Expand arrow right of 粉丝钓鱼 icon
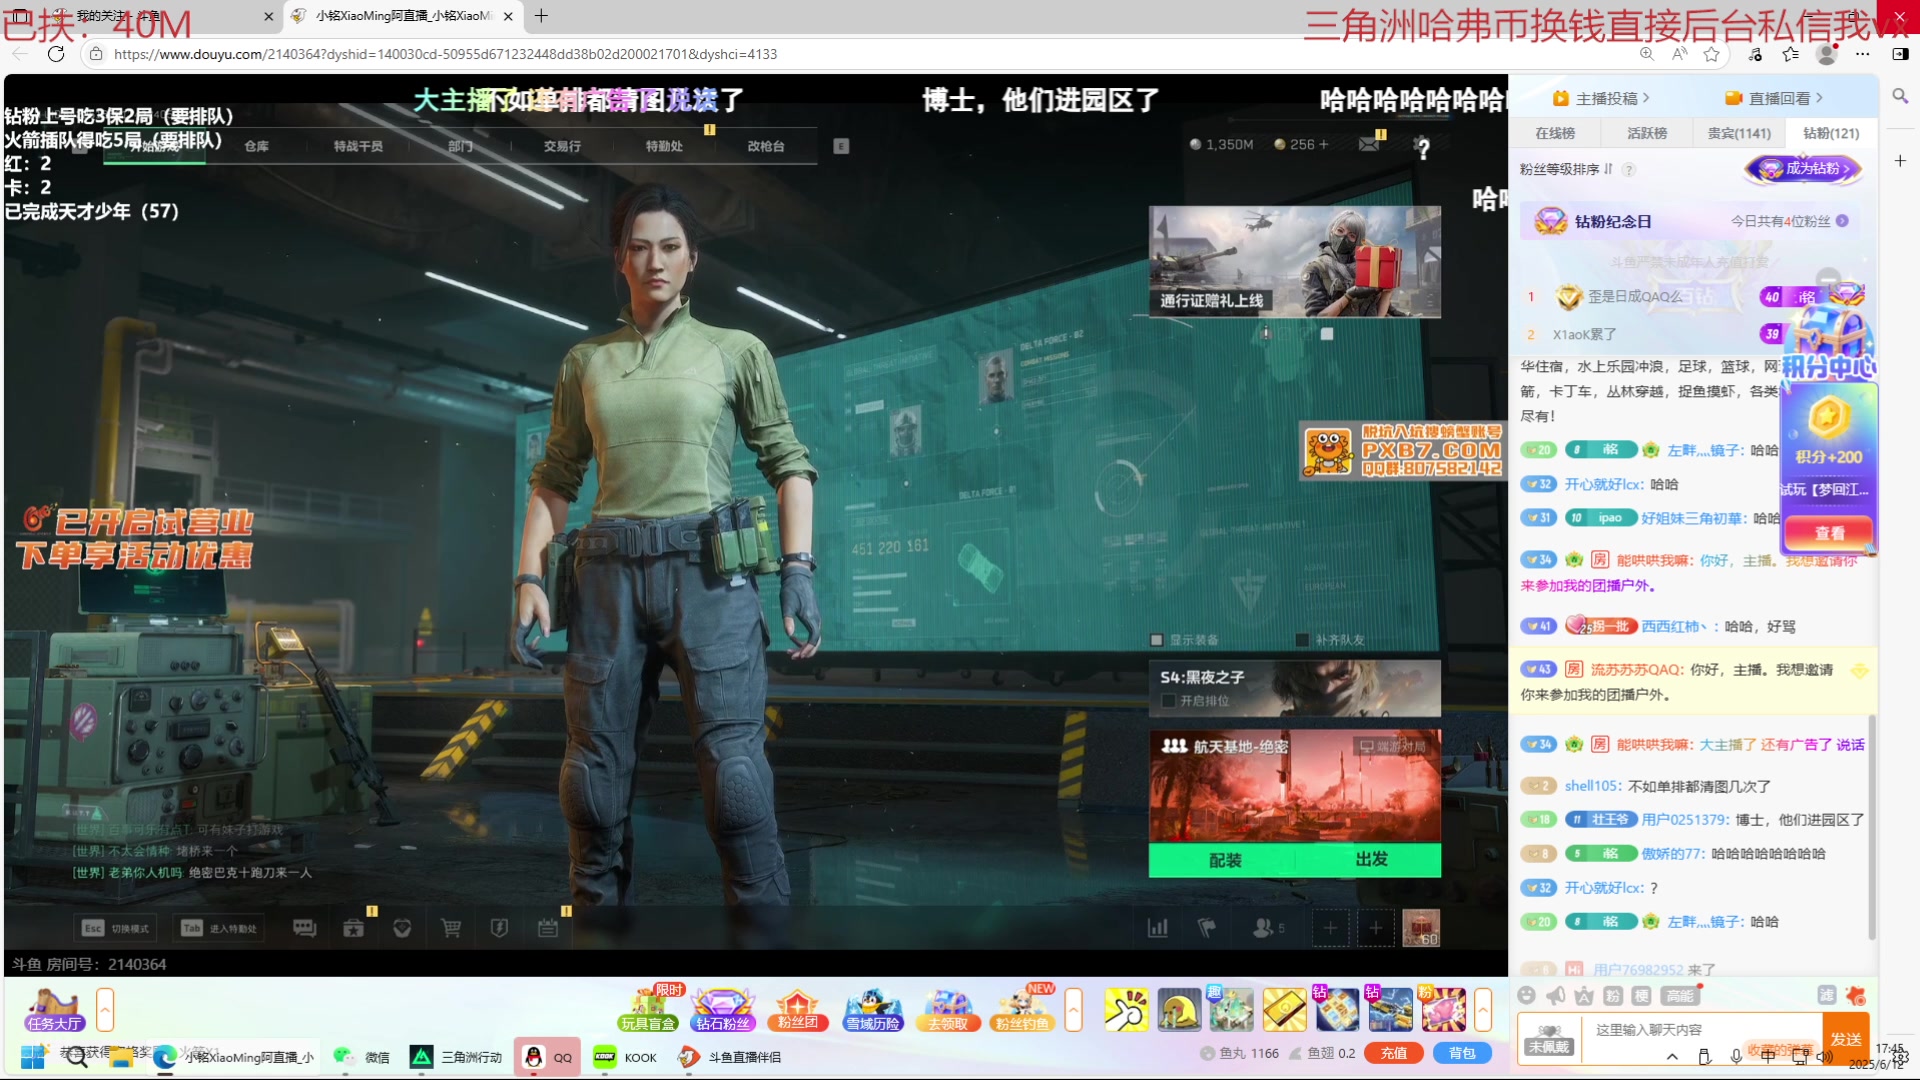Viewport: 1920px width, 1080px height. point(1074,1009)
